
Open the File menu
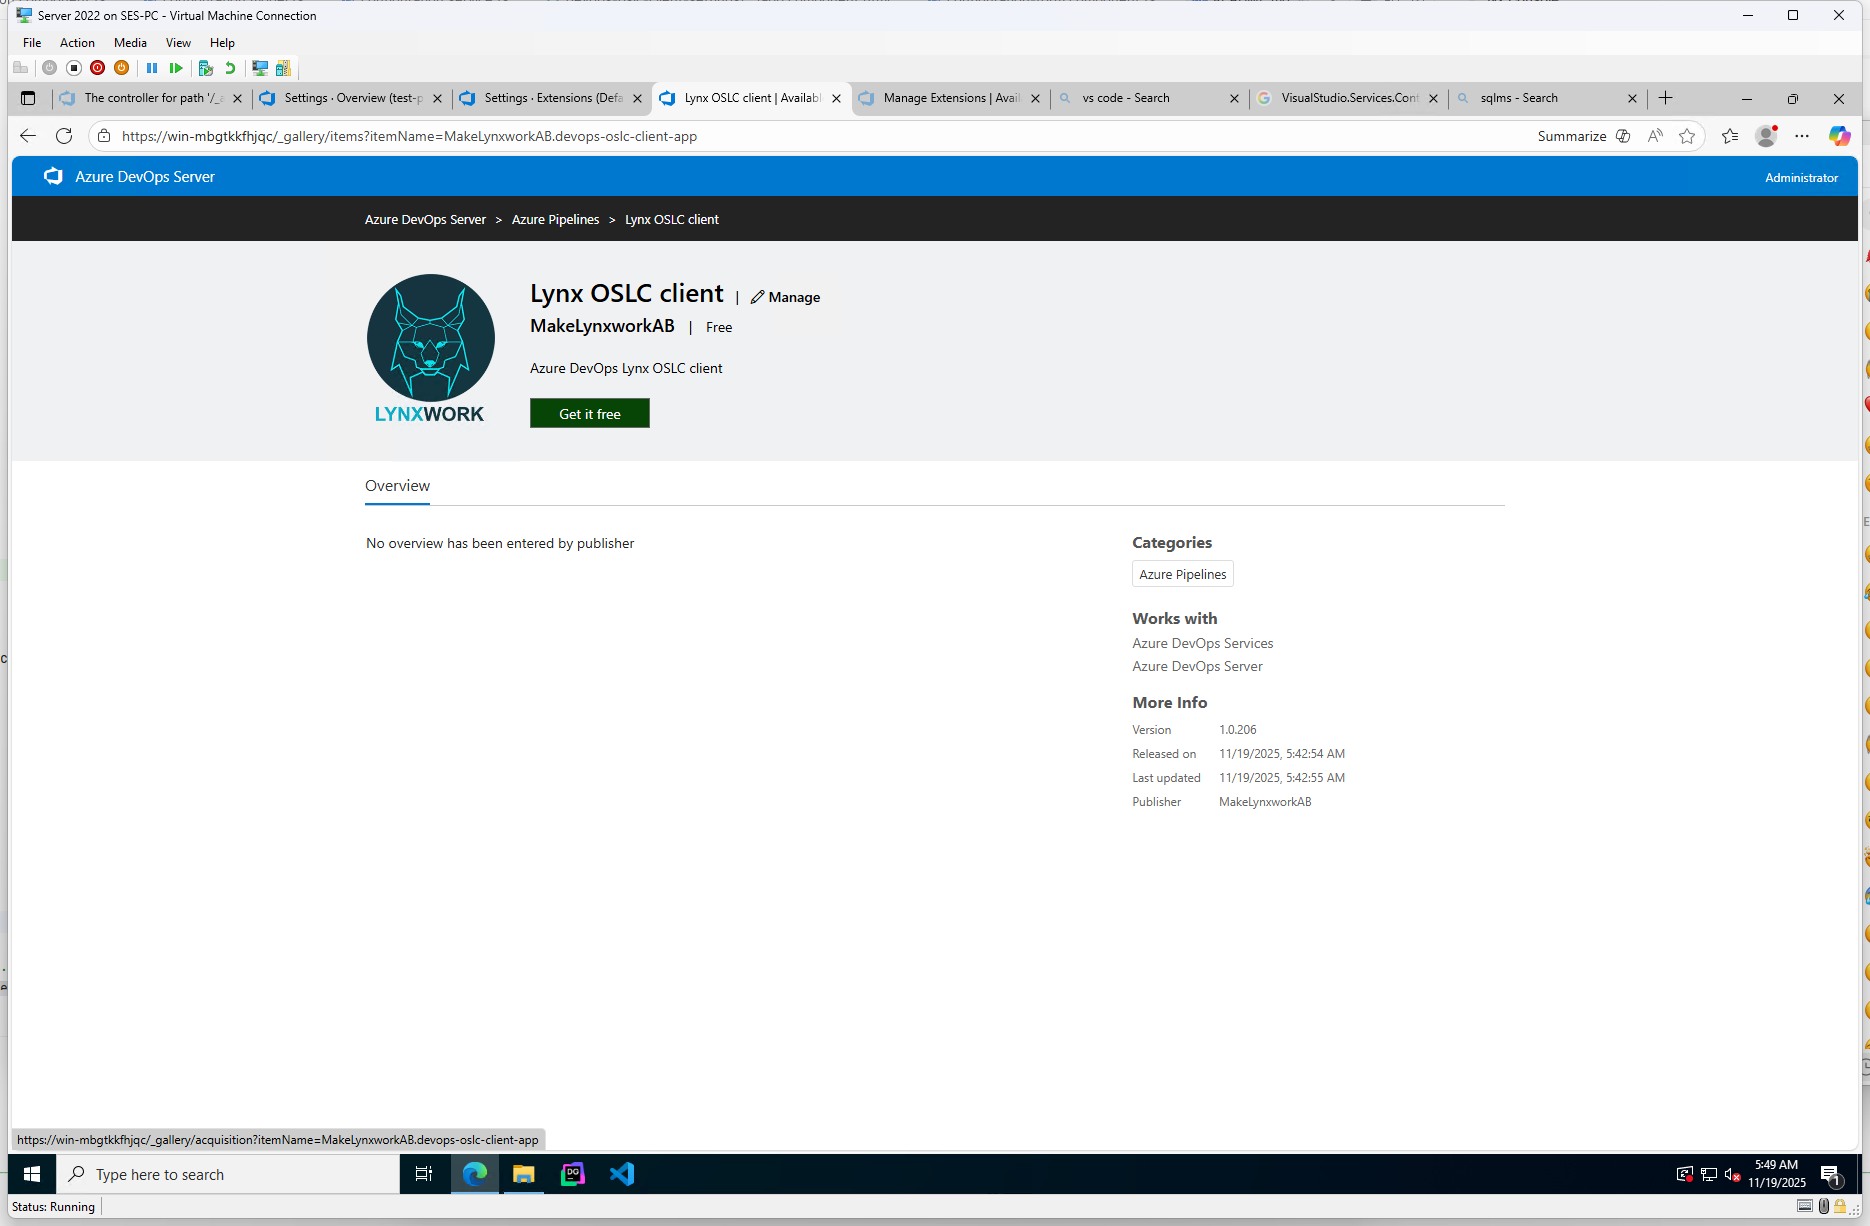click(32, 43)
